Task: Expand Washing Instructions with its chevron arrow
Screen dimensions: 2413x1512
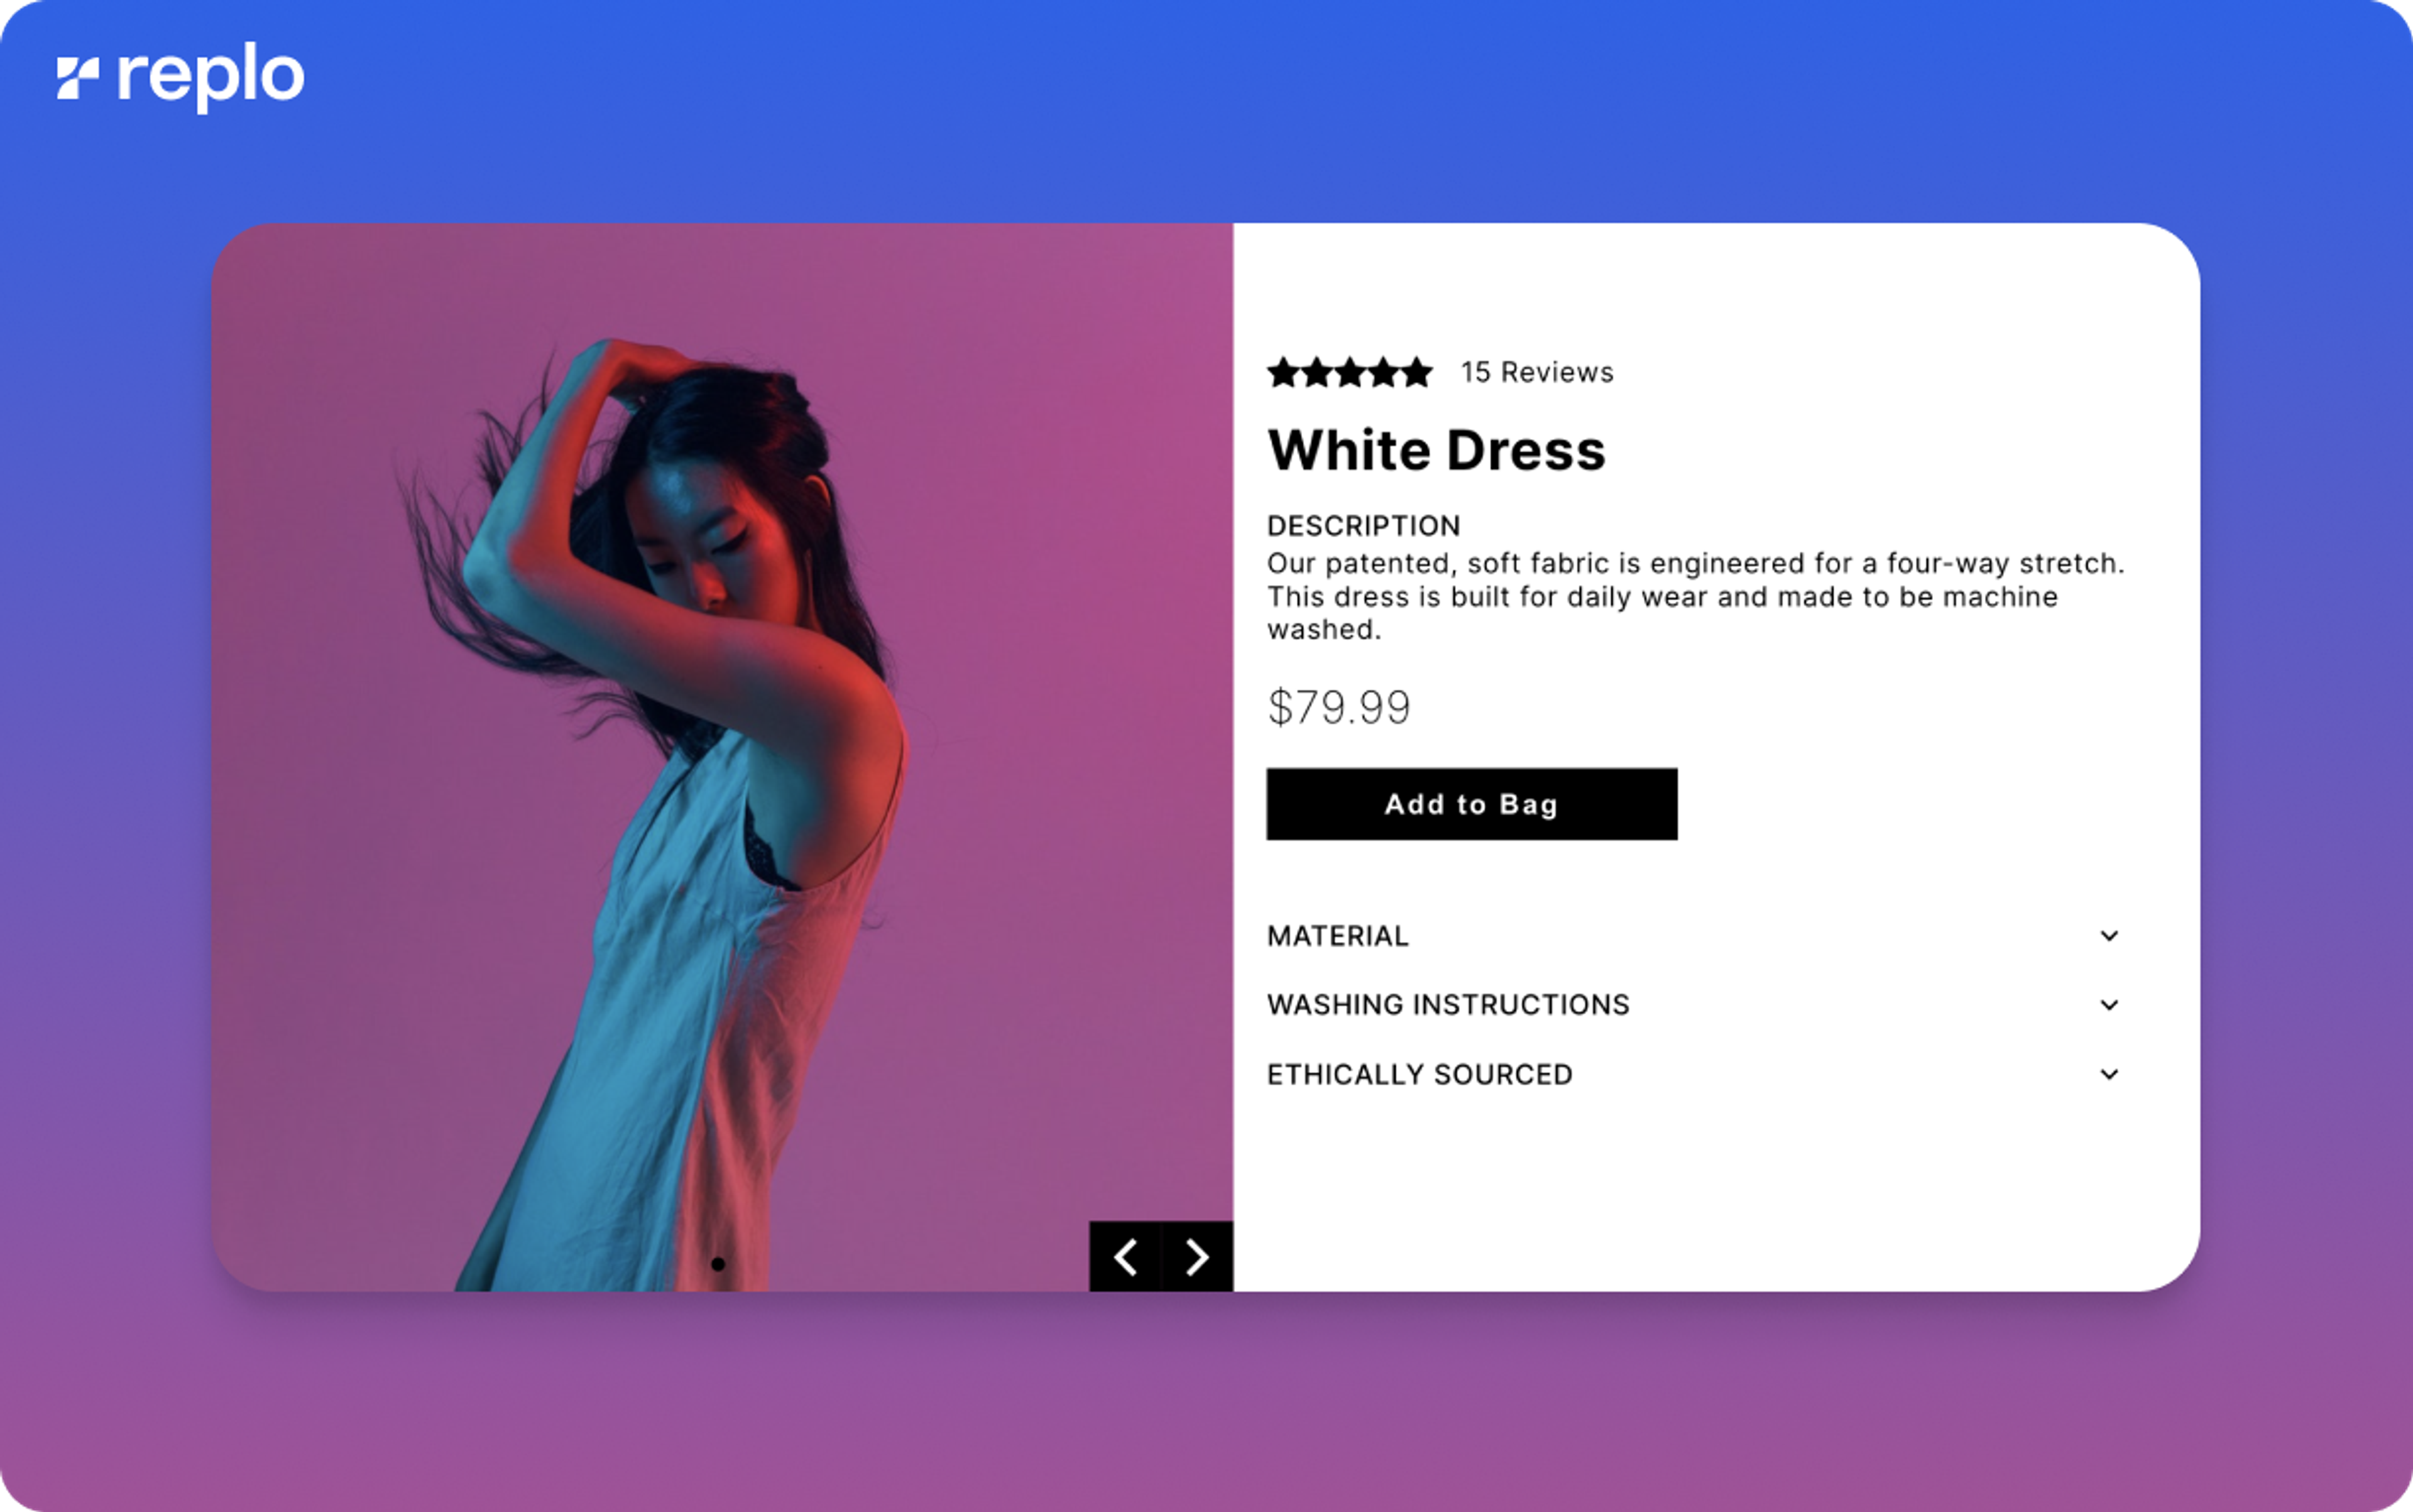Action: [x=2109, y=1005]
